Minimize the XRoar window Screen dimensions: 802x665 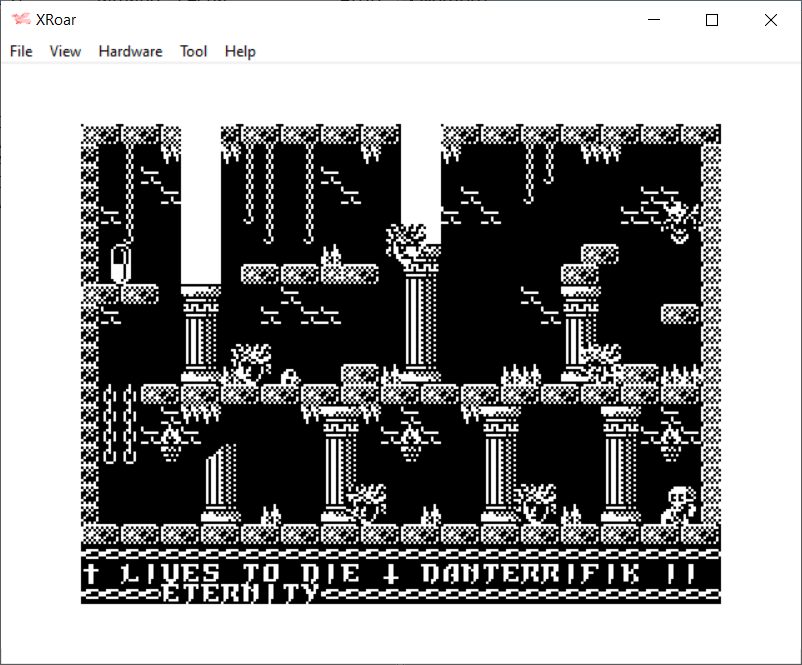click(x=655, y=20)
